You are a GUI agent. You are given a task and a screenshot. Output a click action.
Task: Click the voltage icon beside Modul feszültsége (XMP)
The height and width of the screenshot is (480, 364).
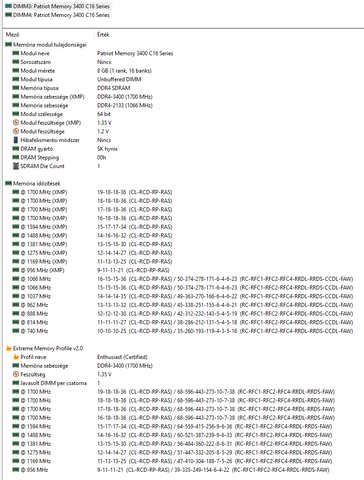[x=16, y=122]
